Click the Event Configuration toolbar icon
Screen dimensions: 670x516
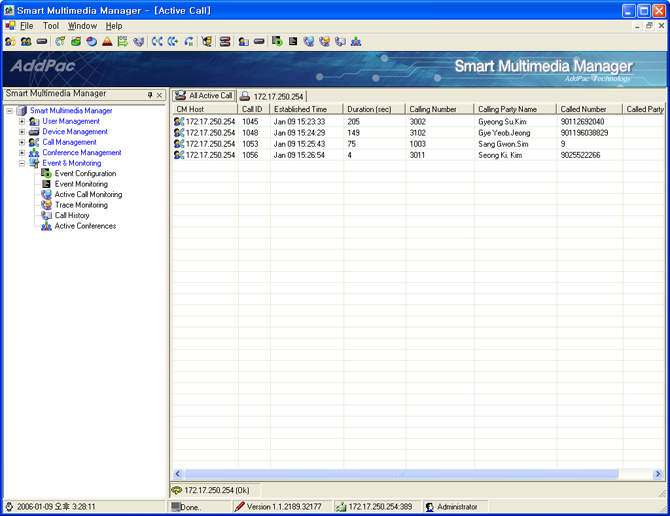point(278,42)
